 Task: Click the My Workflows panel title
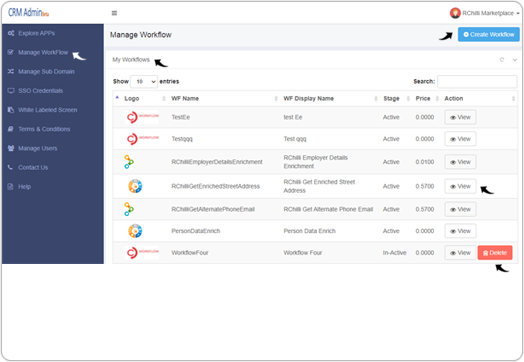(x=131, y=60)
